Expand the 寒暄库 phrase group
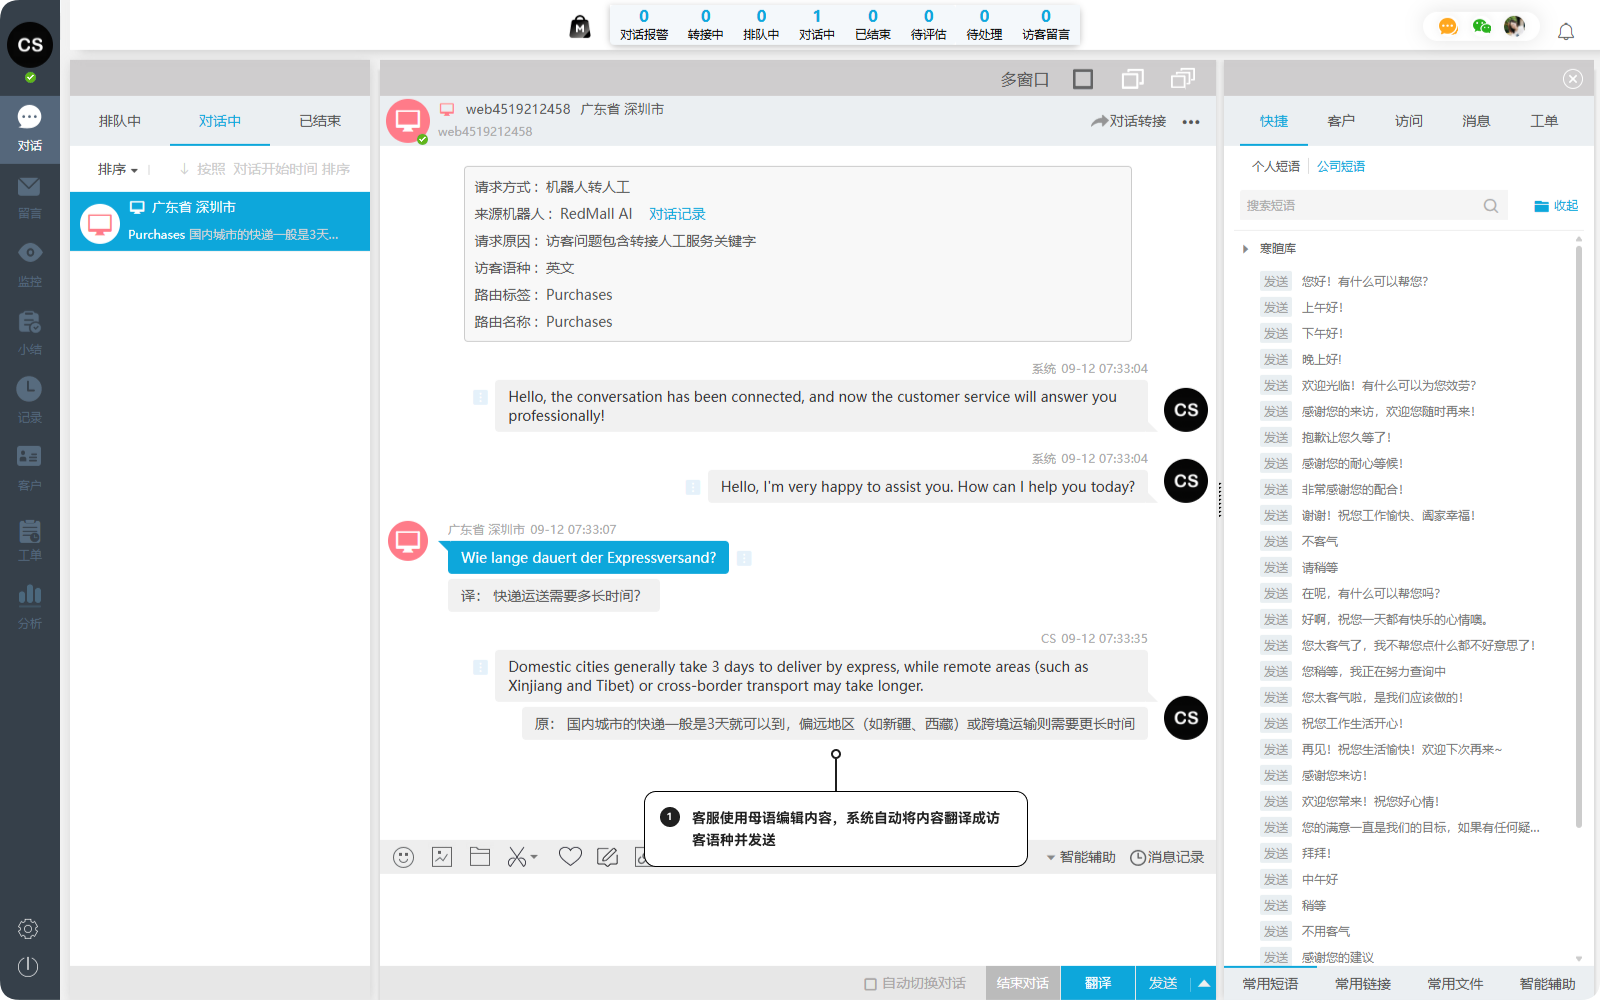Image resolution: width=1600 pixels, height=1000 pixels. (x=1246, y=249)
